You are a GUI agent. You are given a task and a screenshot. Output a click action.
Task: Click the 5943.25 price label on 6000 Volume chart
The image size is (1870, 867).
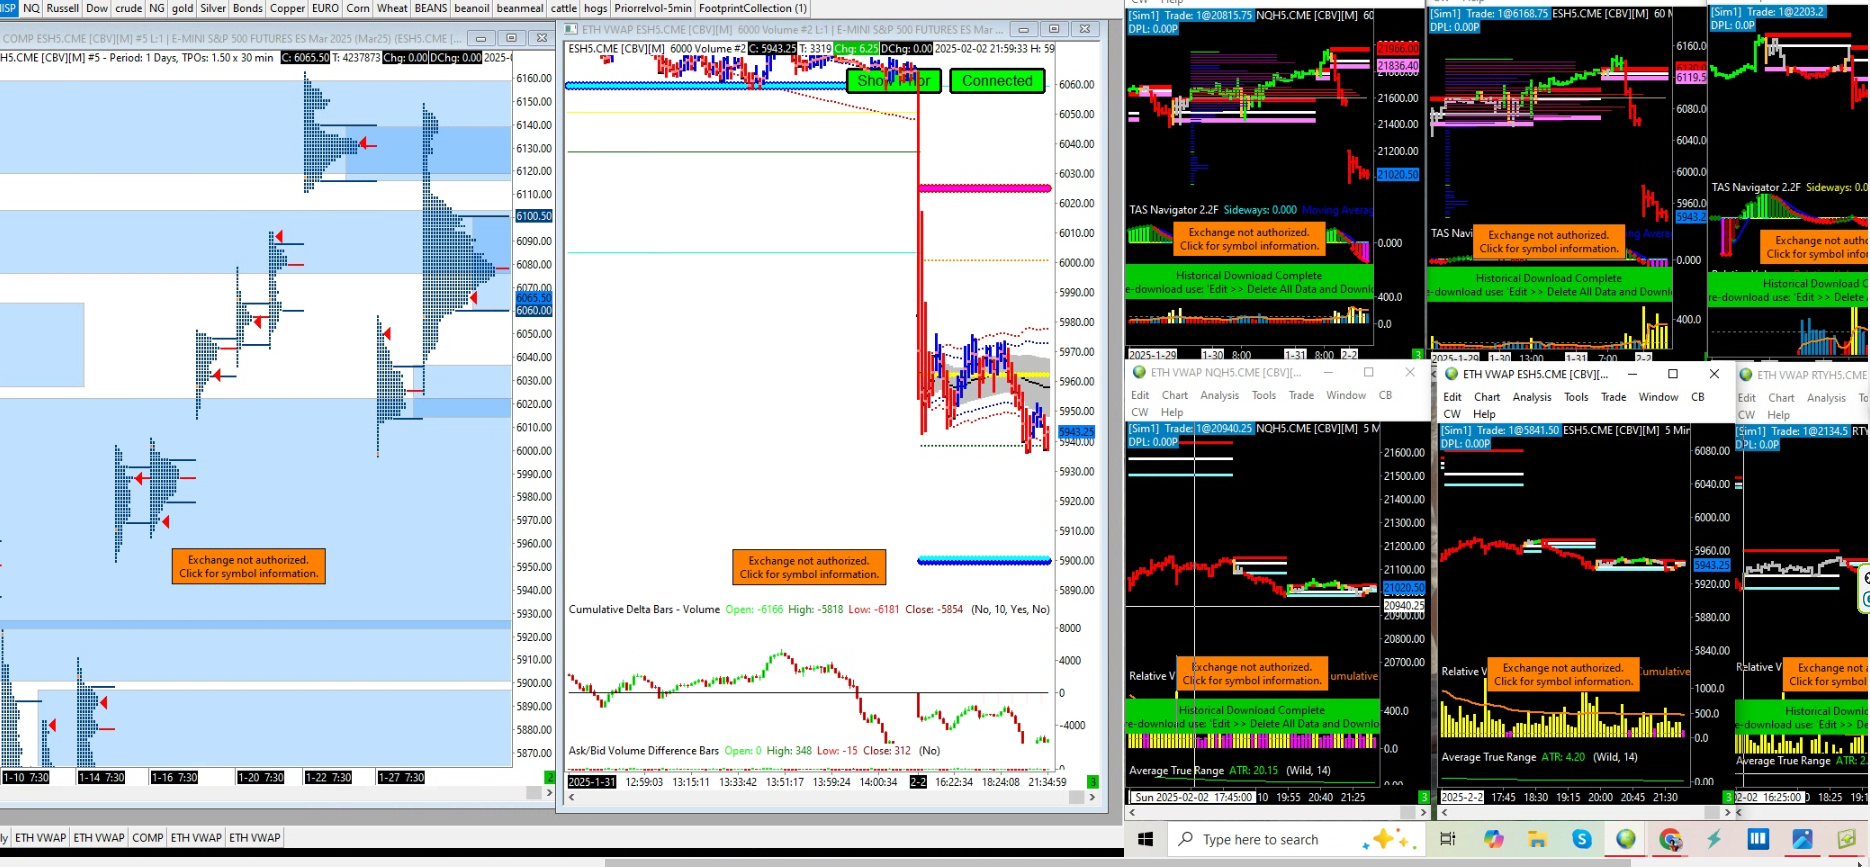coord(1077,432)
